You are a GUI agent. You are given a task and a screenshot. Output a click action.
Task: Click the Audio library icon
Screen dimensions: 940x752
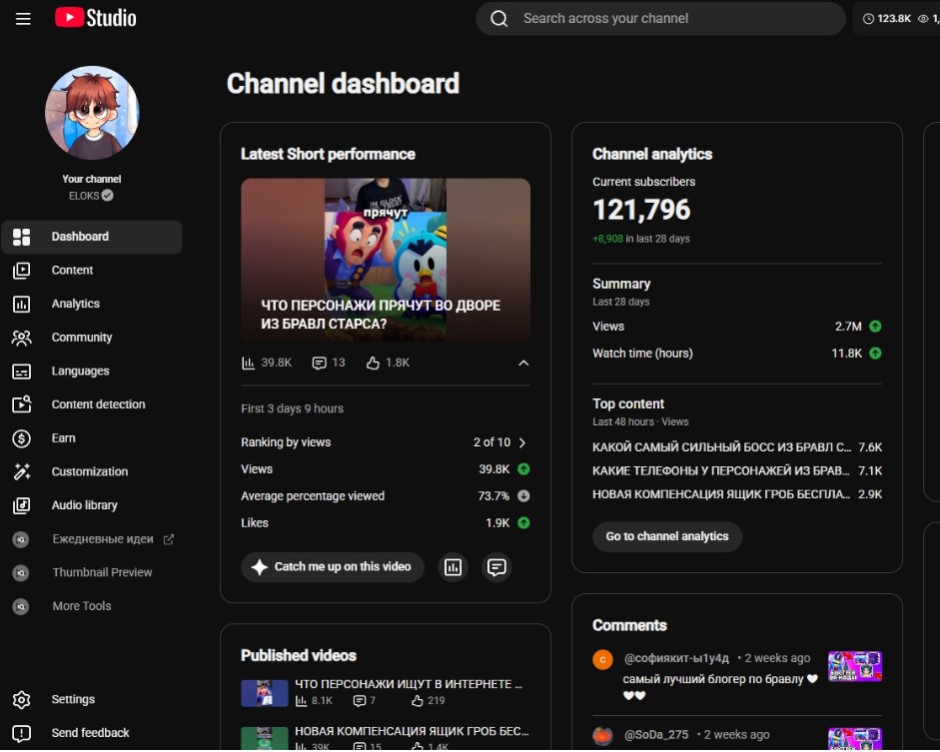22,506
